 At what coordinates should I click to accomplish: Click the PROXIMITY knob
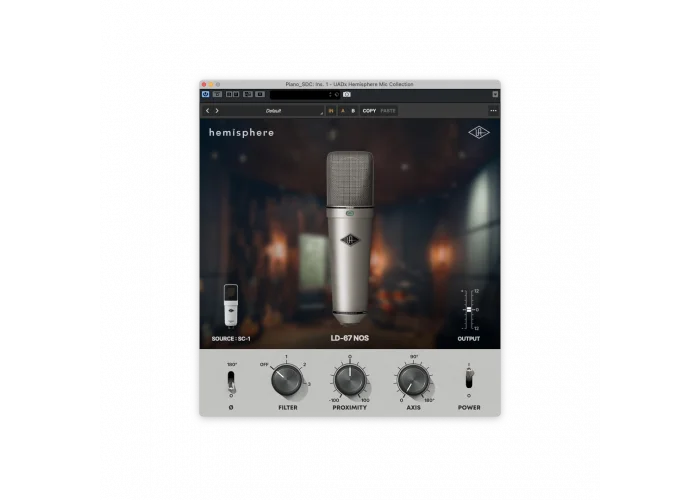tap(350, 380)
